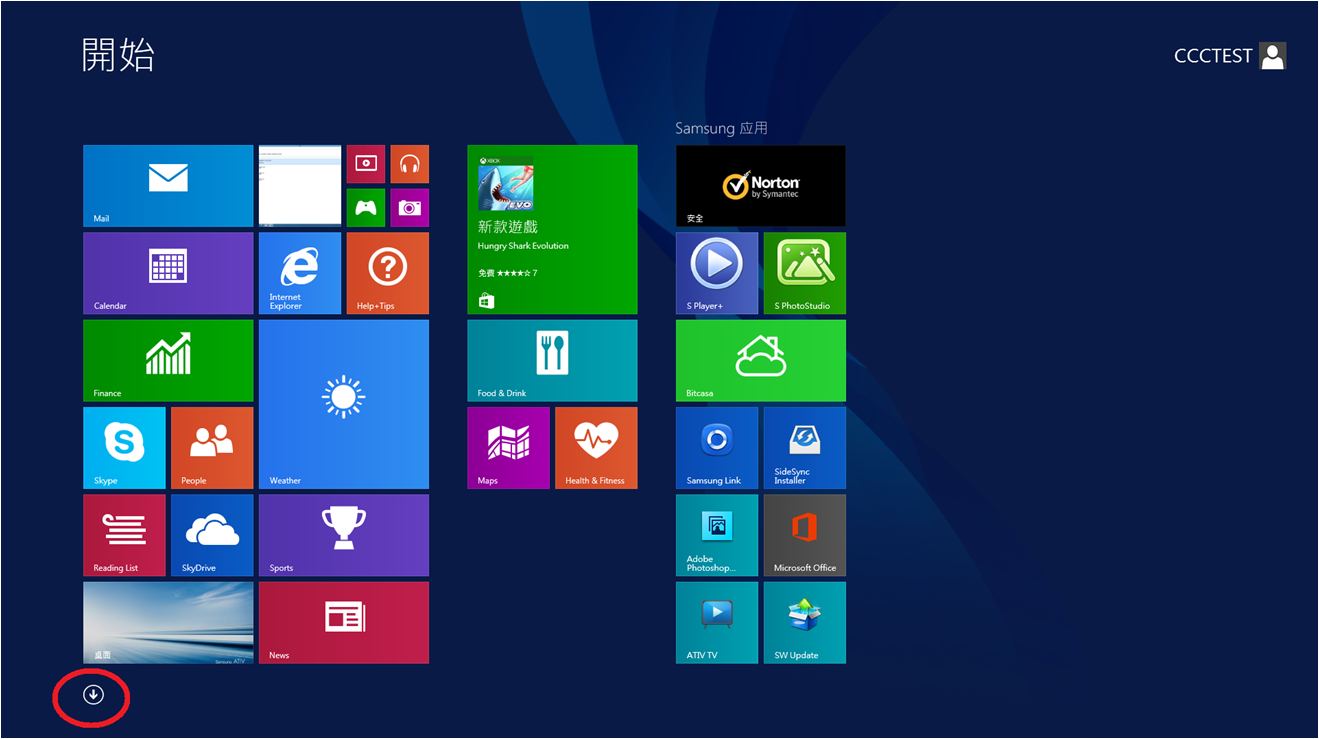Open the Mail tile

(x=168, y=185)
